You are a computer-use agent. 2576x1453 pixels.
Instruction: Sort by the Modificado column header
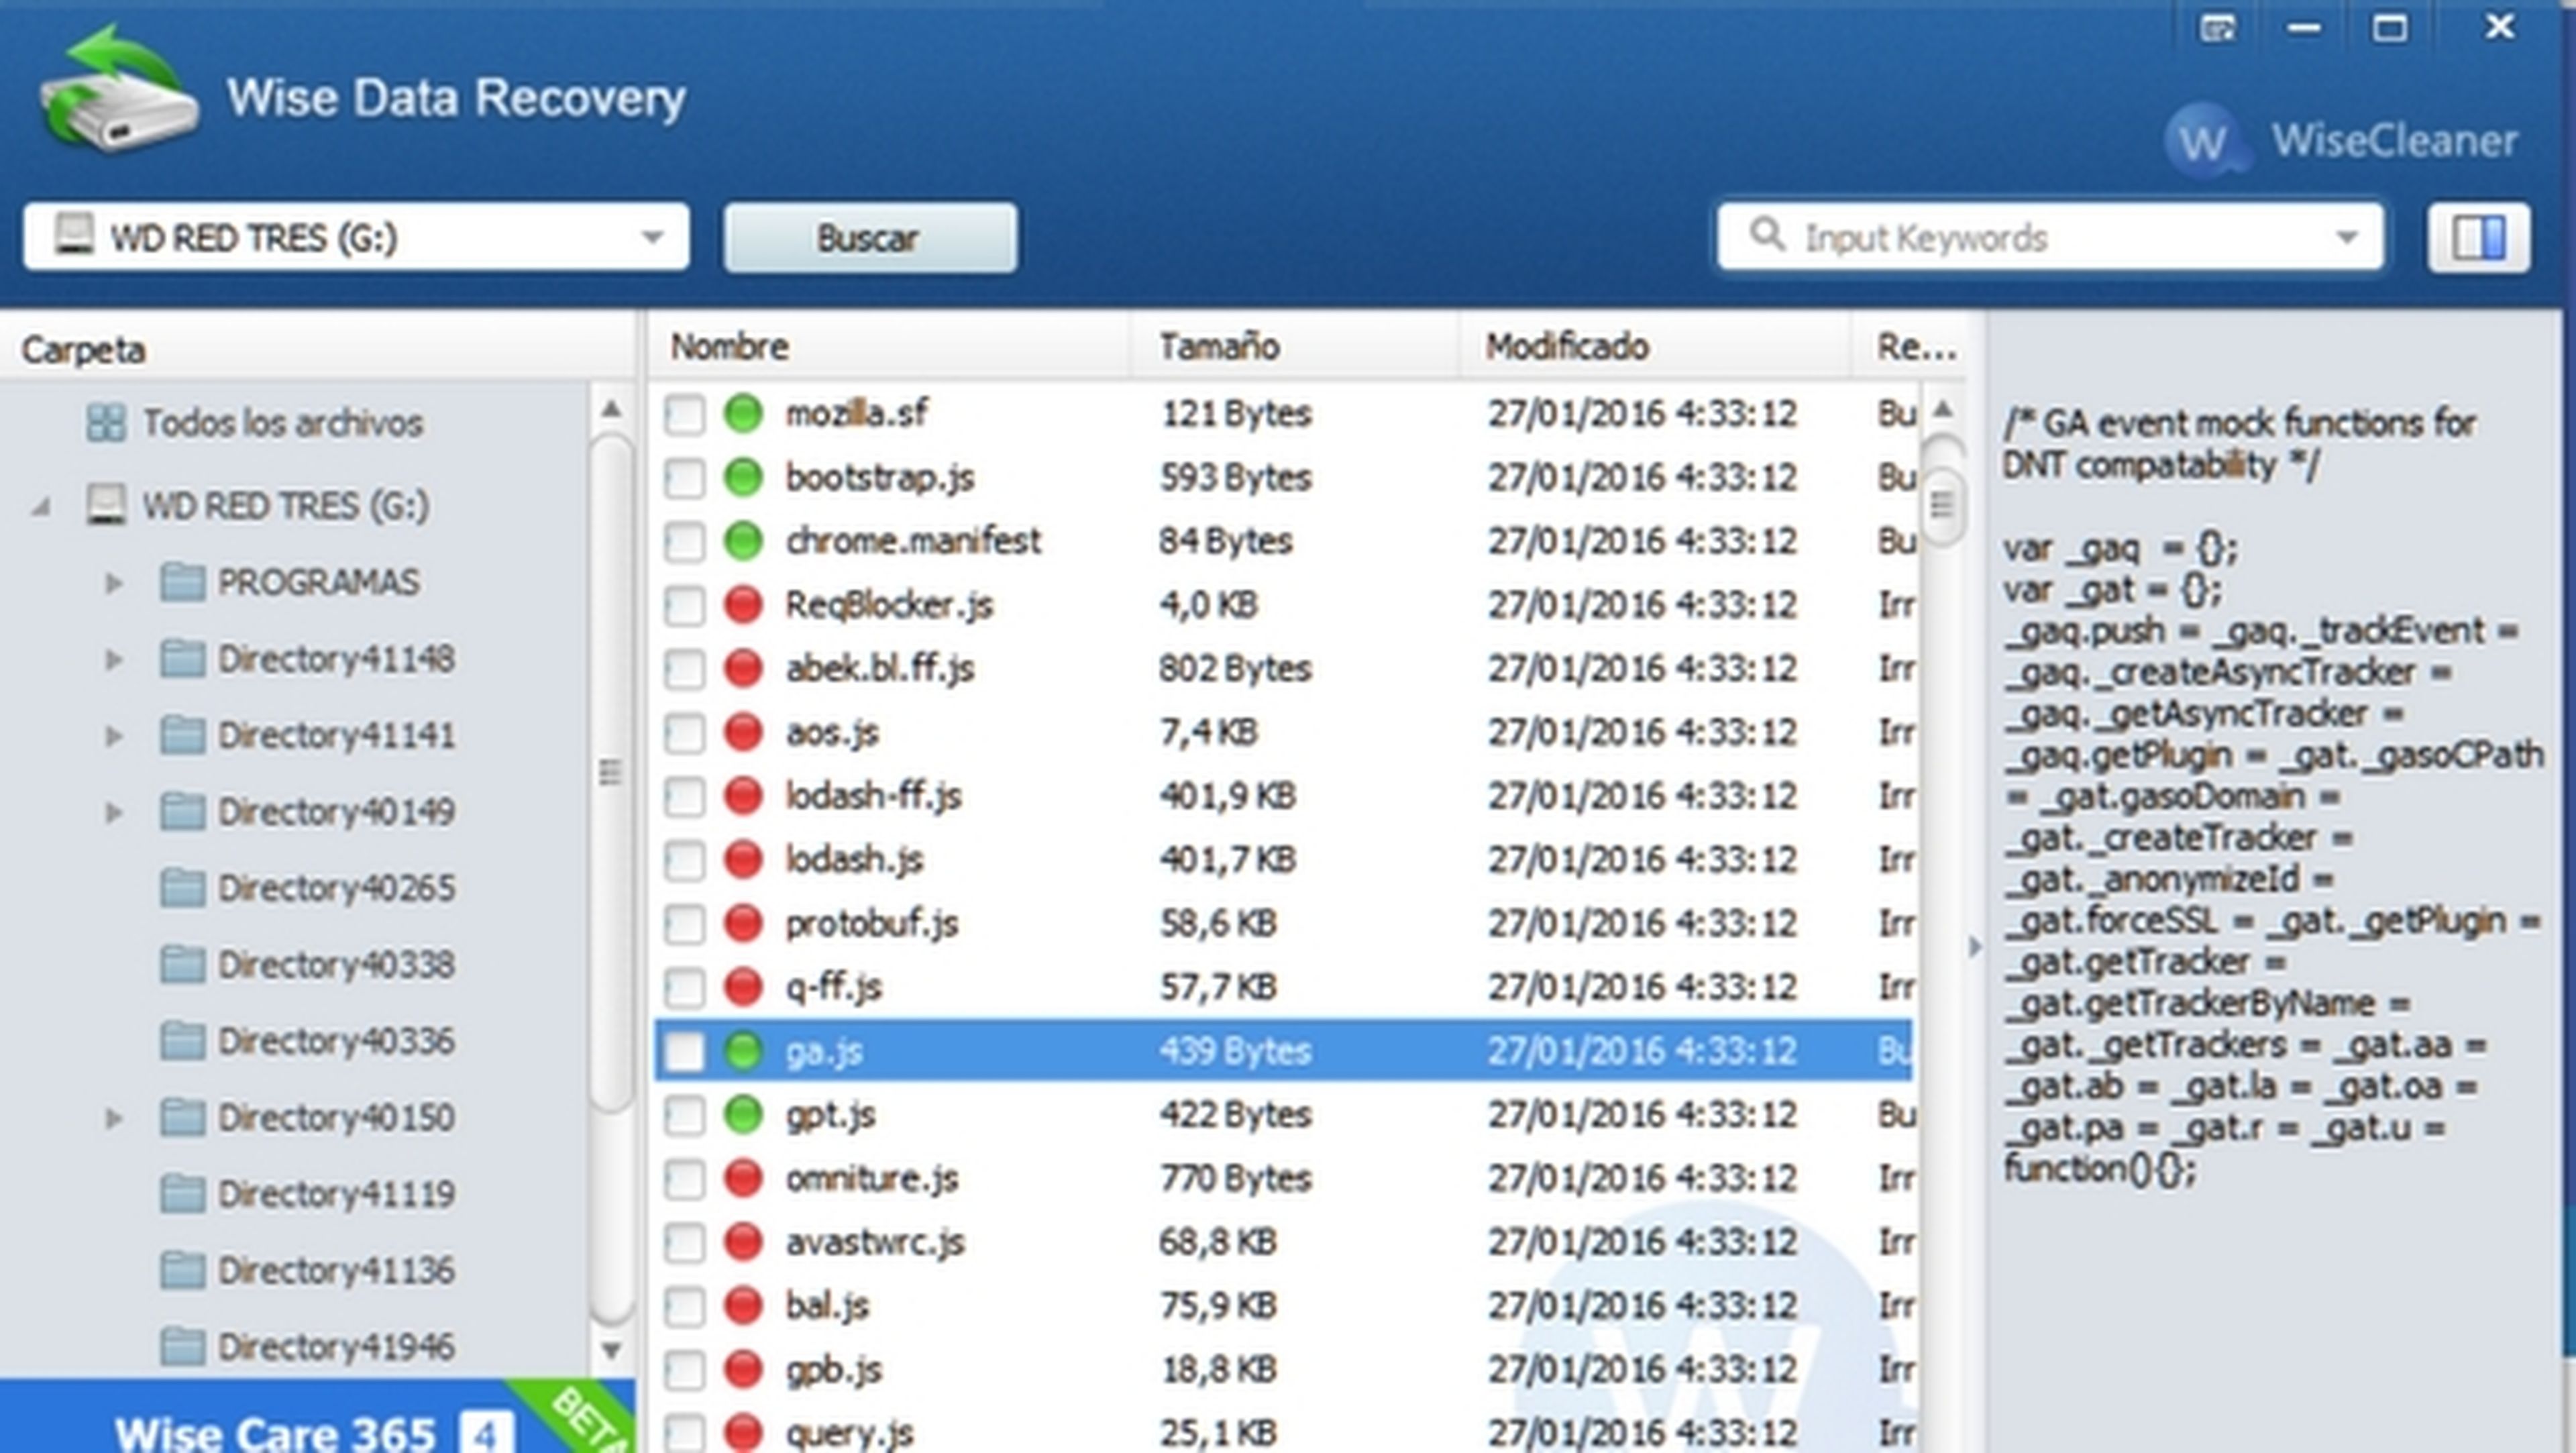(1565, 347)
